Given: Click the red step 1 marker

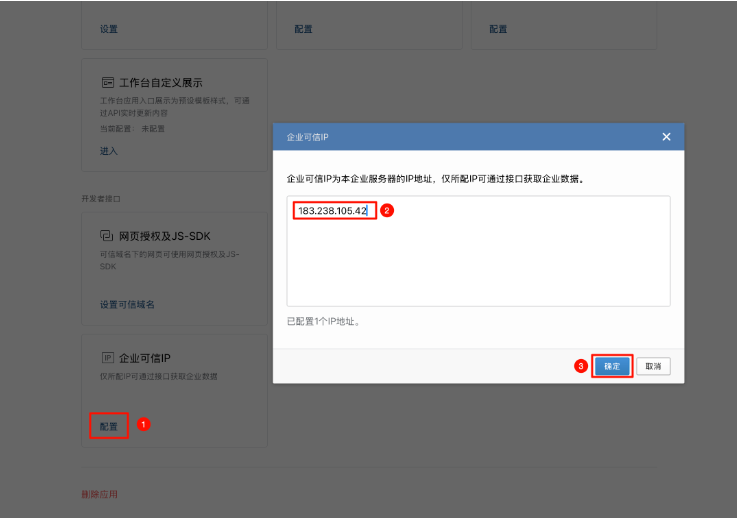Looking at the screenshot, I should click(143, 424).
